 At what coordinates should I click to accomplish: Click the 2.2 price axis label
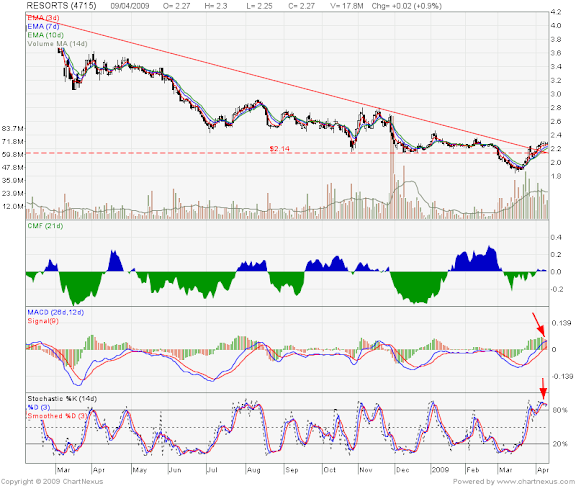click(x=556, y=149)
